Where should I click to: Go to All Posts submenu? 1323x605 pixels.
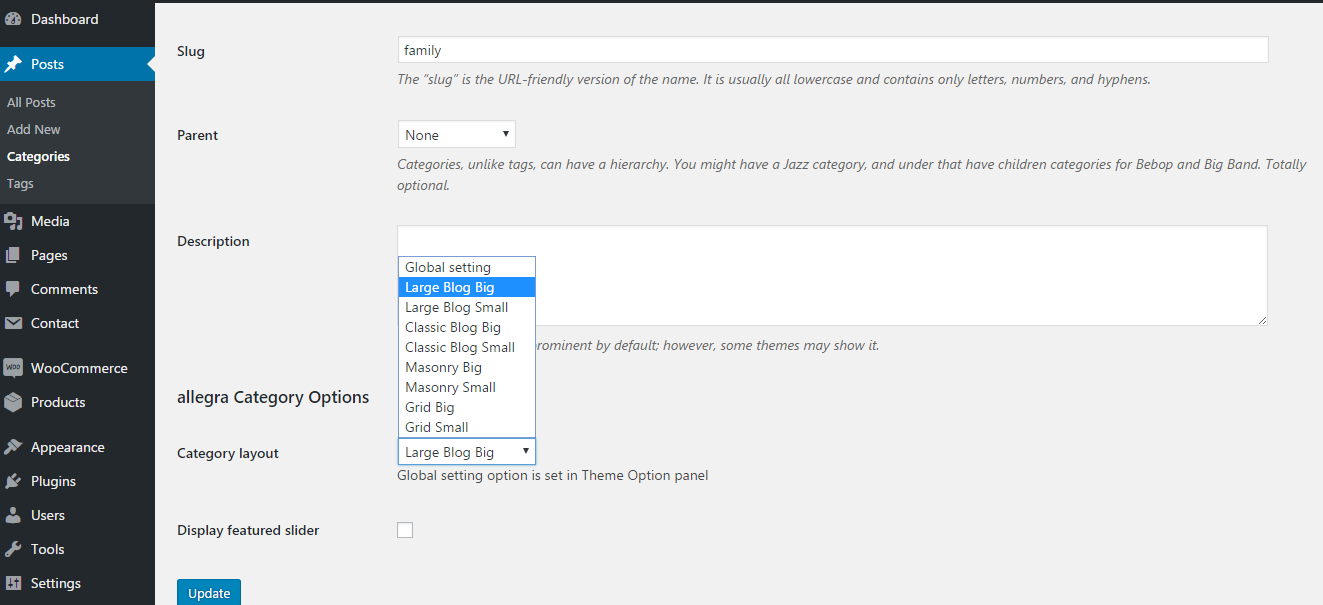[x=31, y=102]
